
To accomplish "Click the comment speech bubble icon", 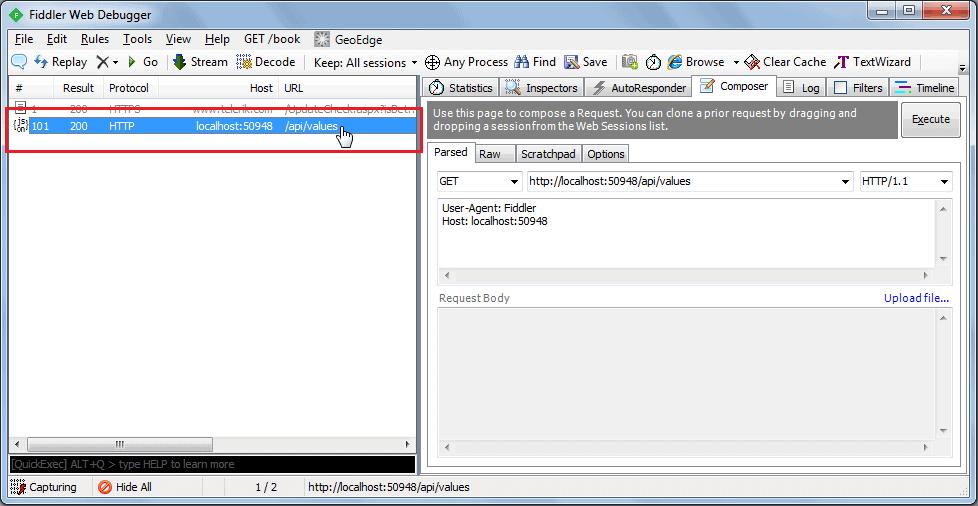I will [19, 62].
